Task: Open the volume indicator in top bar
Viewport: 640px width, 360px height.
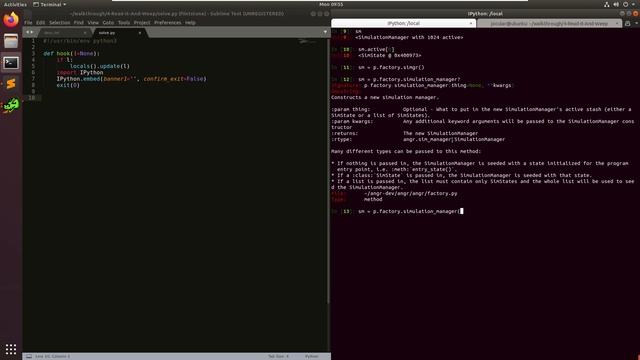Action: (616, 4)
